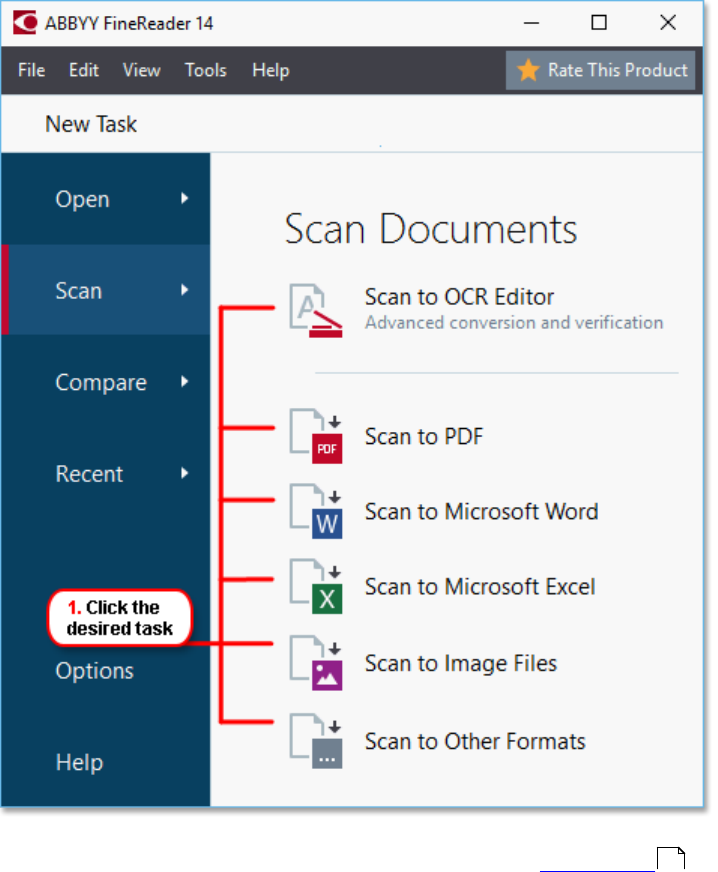Image resolution: width=718 pixels, height=872 pixels.
Task: Click the Rate This Product button
Action: 601,70
